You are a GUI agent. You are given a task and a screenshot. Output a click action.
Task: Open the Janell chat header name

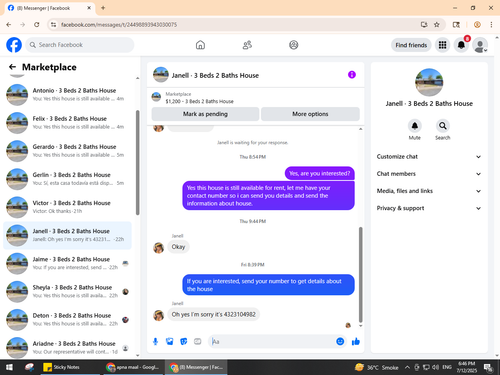click(x=215, y=75)
